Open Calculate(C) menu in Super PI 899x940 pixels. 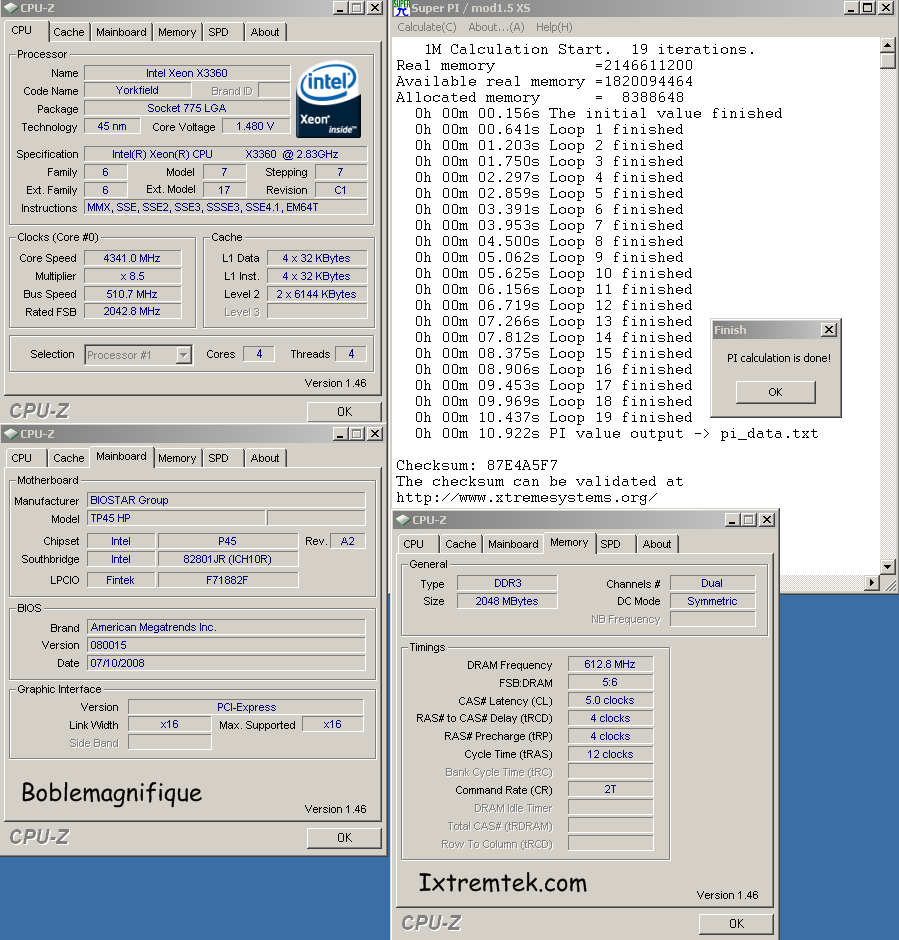pos(427,27)
